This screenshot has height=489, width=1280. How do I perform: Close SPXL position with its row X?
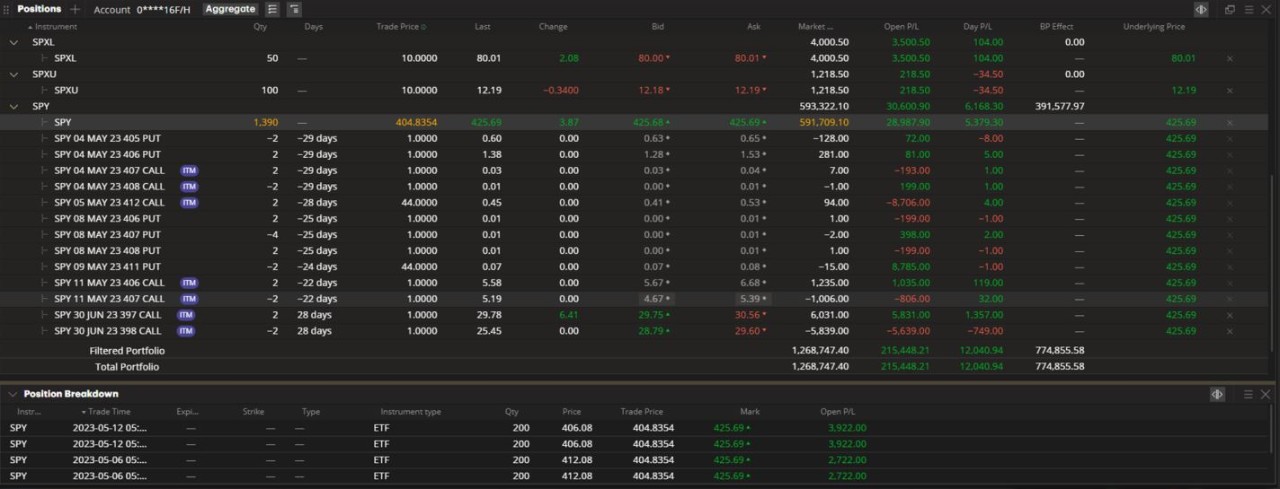(1230, 59)
